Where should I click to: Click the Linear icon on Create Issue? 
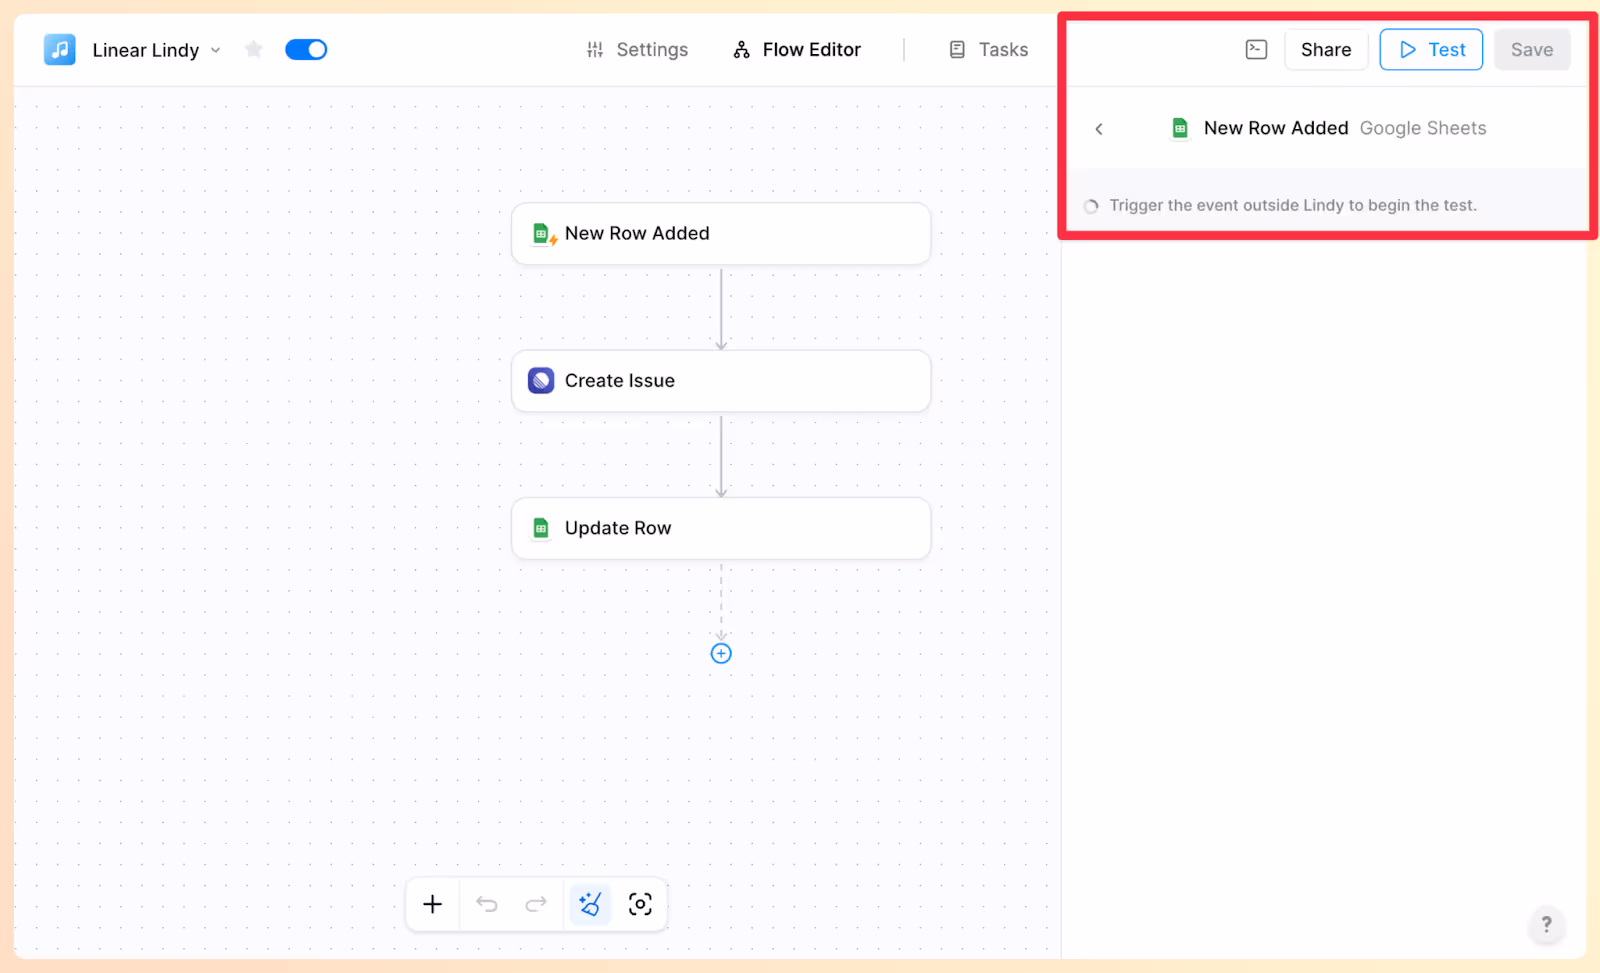pos(541,380)
